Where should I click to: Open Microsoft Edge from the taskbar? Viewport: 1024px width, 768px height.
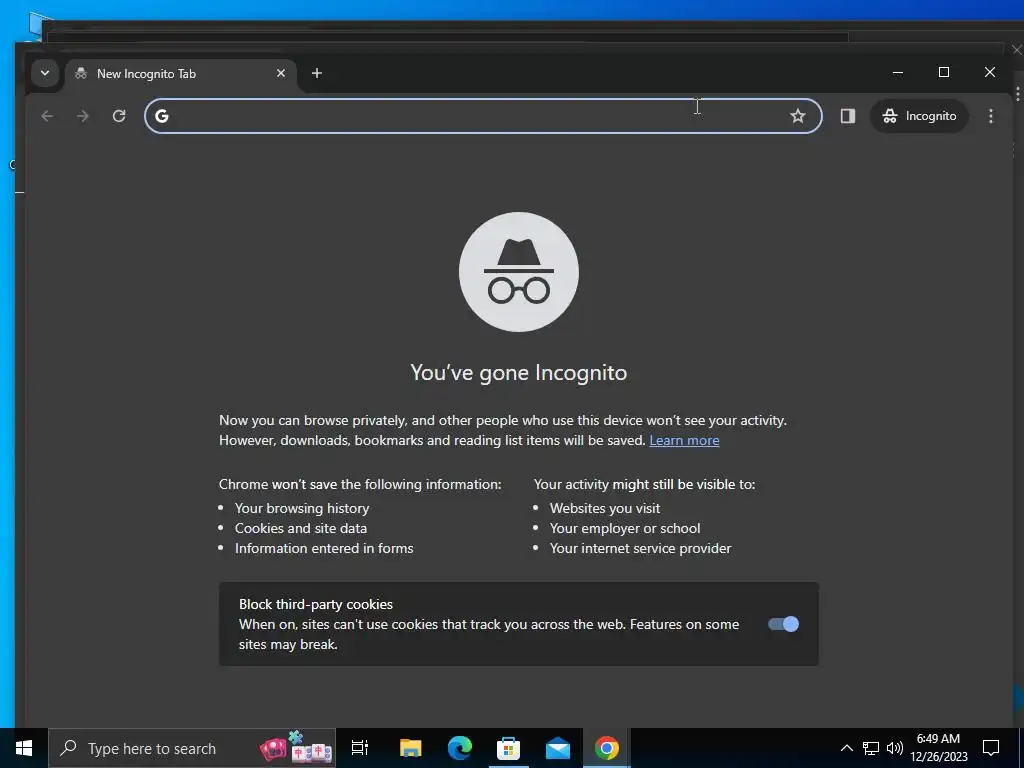click(460, 748)
